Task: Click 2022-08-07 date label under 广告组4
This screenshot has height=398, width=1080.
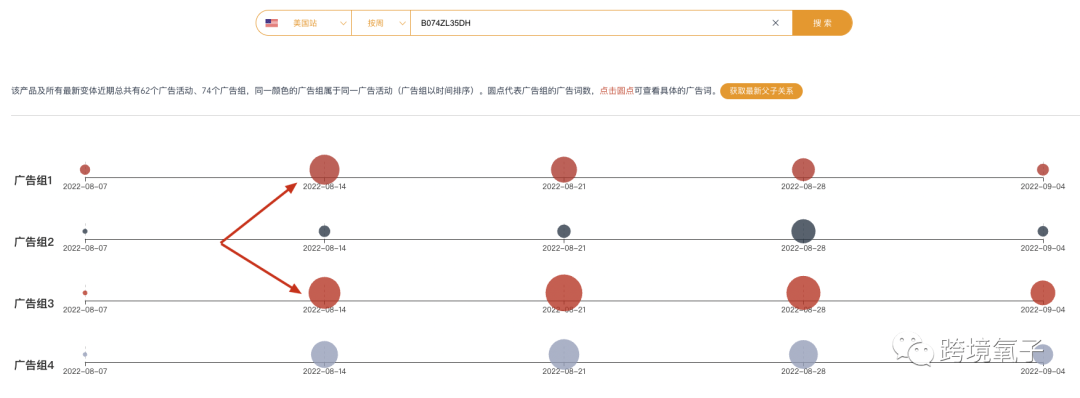Action: coord(85,371)
